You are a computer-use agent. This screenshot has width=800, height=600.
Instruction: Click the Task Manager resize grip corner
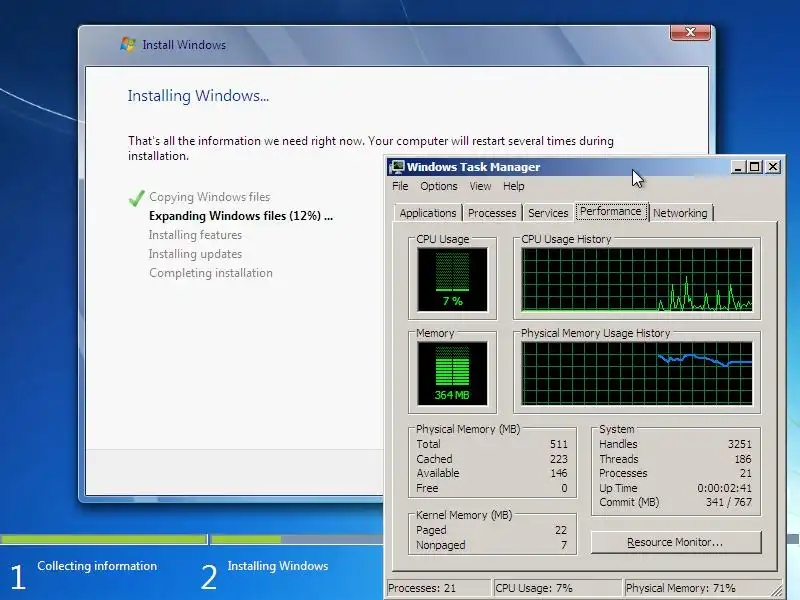pos(777,590)
